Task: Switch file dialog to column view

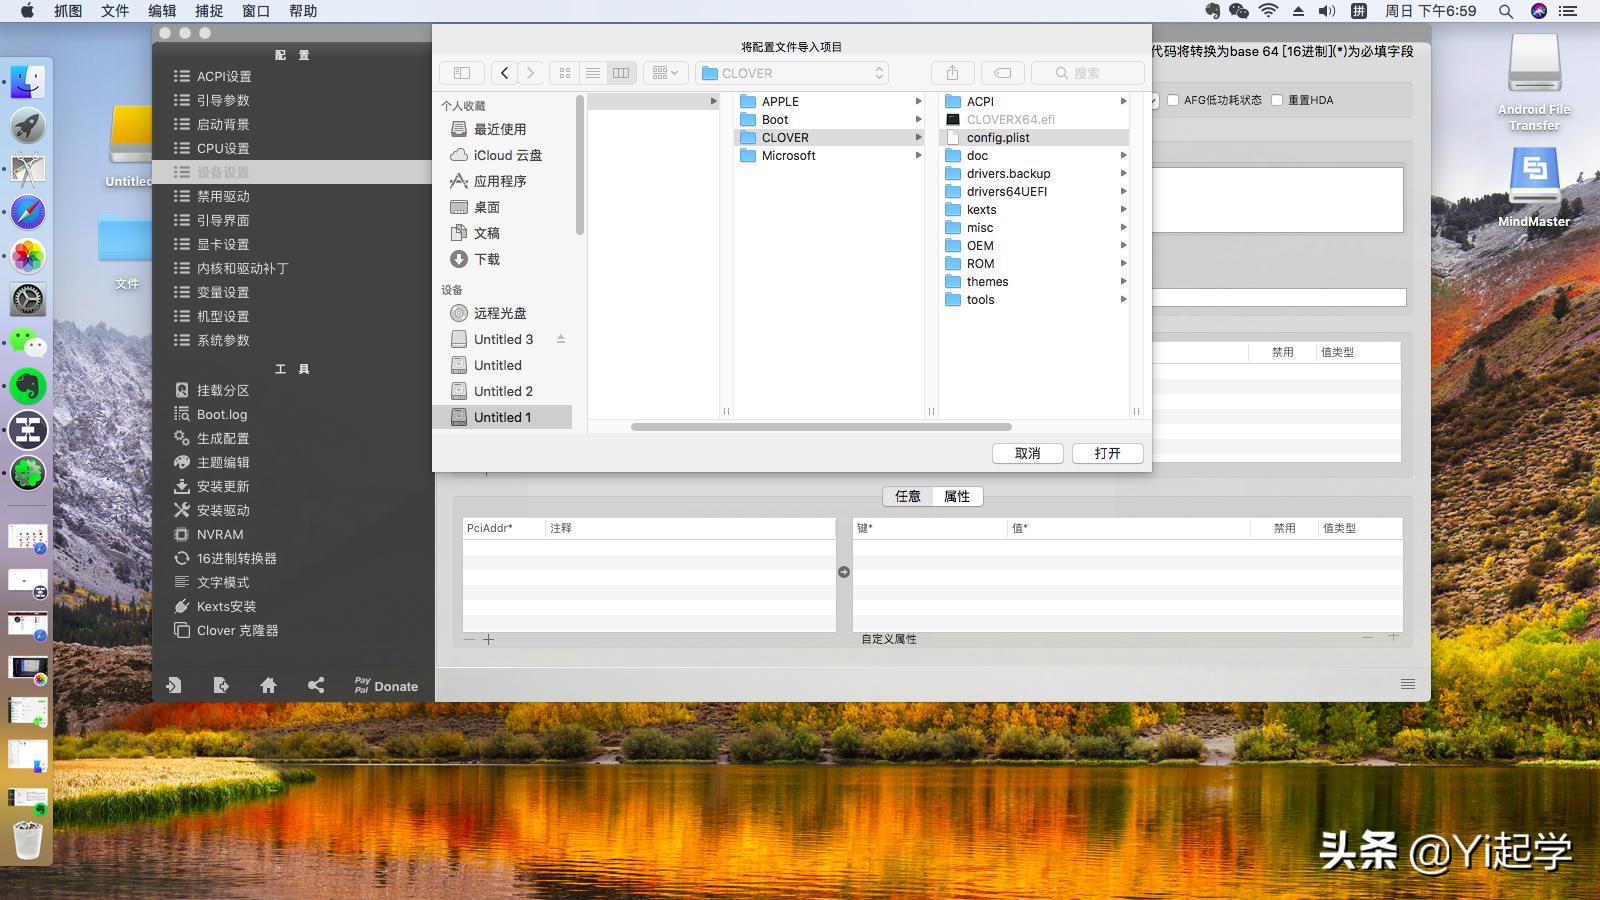Action: pyautogui.click(x=621, y=73)
